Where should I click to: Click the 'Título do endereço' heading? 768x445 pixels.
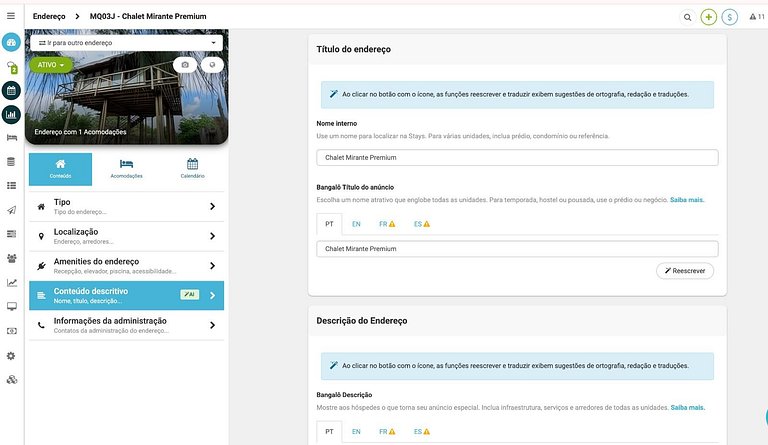click(354, 49)
